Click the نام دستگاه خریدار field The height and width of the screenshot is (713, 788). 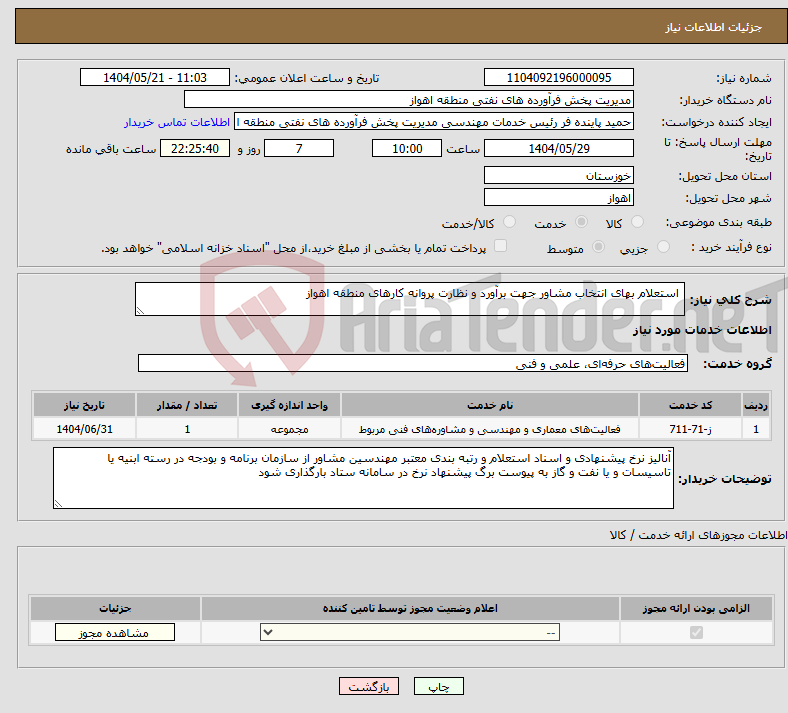pyautogui.click(x=409, y=99)
